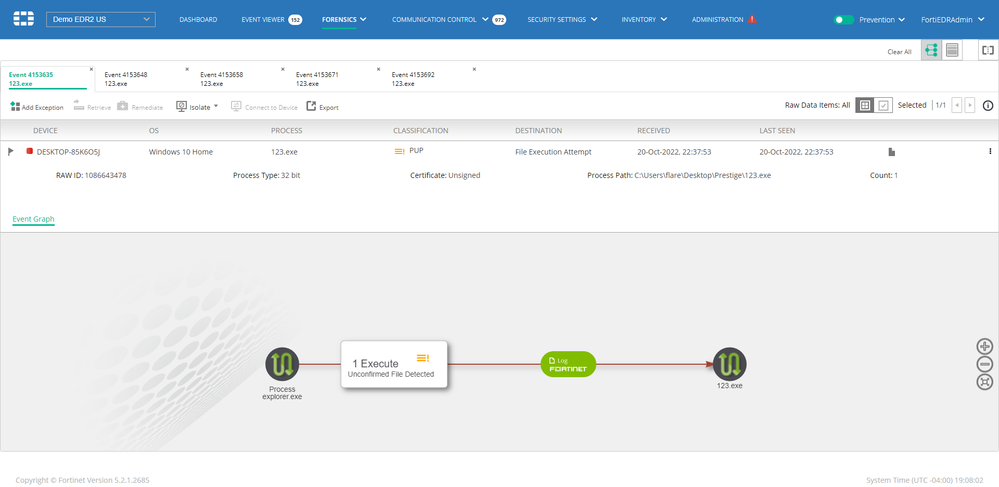The height and width of the screenshot is (487, 999).
Task: Click the Event Viewer 152 count badge
Action: pos(296,20)
